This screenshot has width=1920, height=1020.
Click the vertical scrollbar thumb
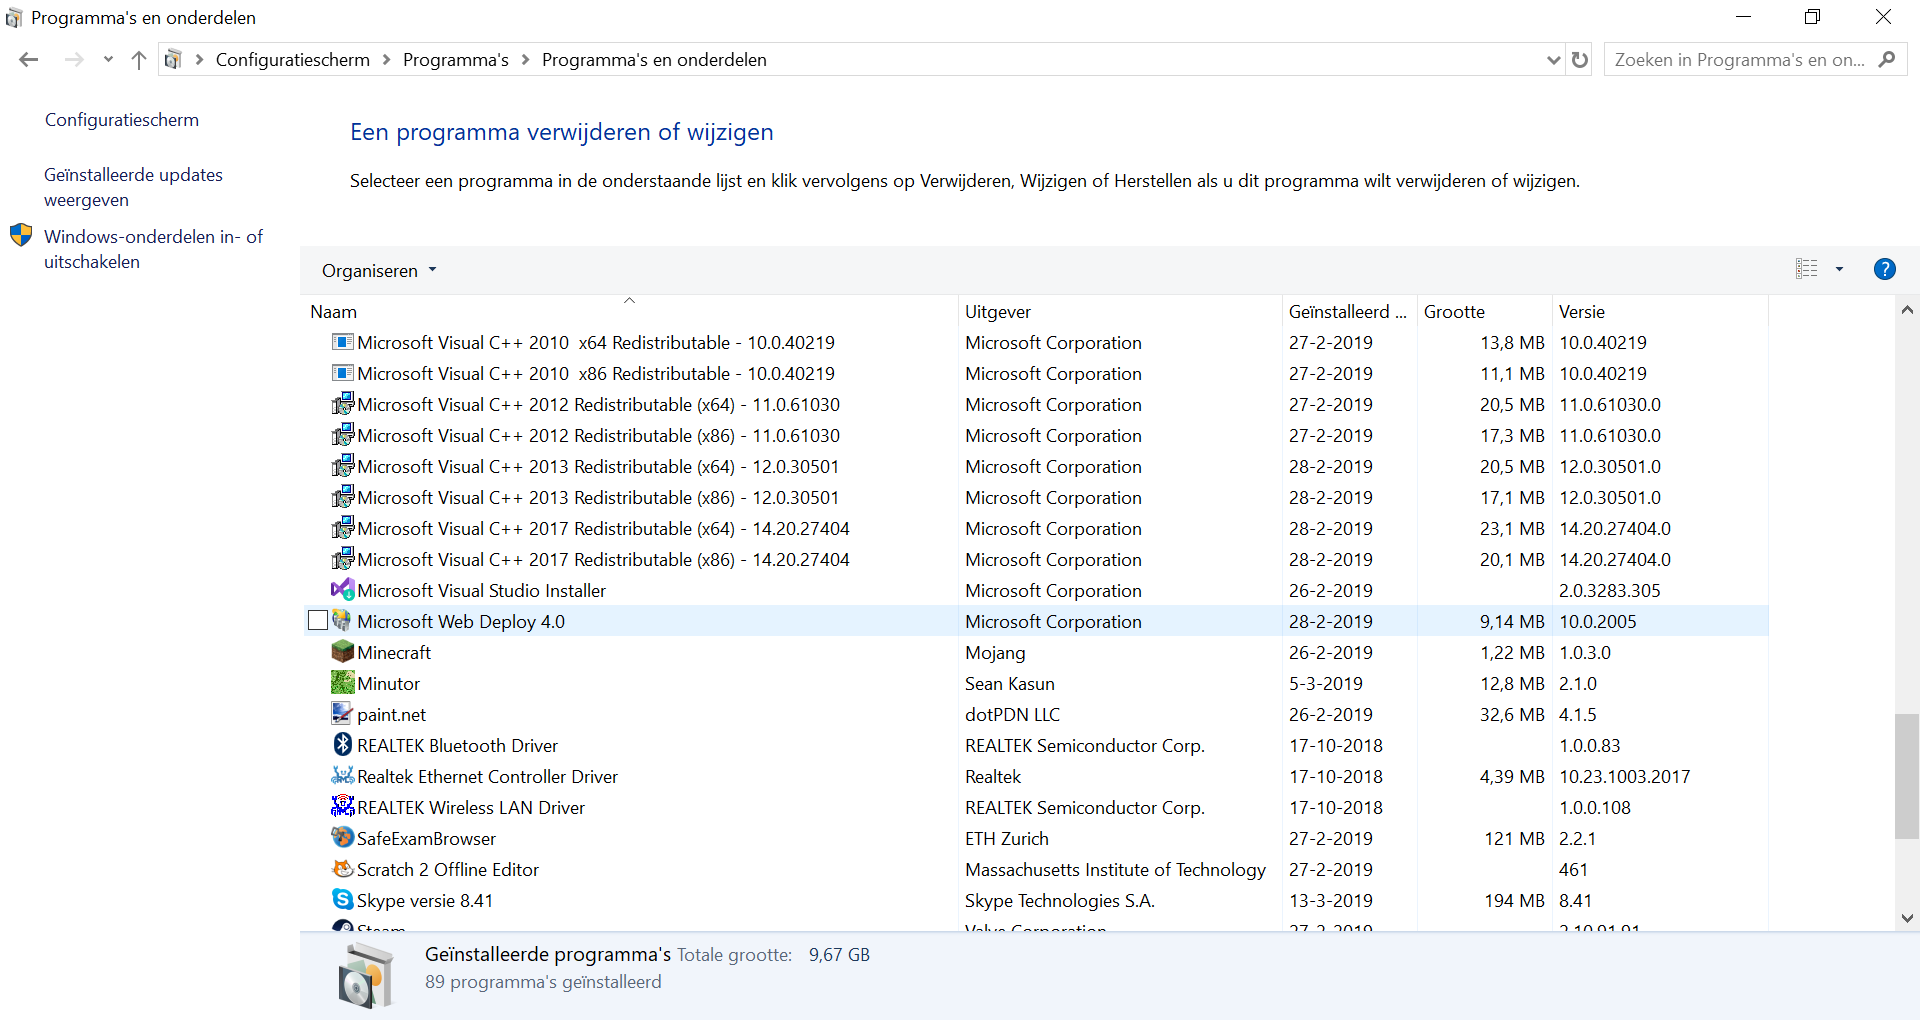(1907, 776)
